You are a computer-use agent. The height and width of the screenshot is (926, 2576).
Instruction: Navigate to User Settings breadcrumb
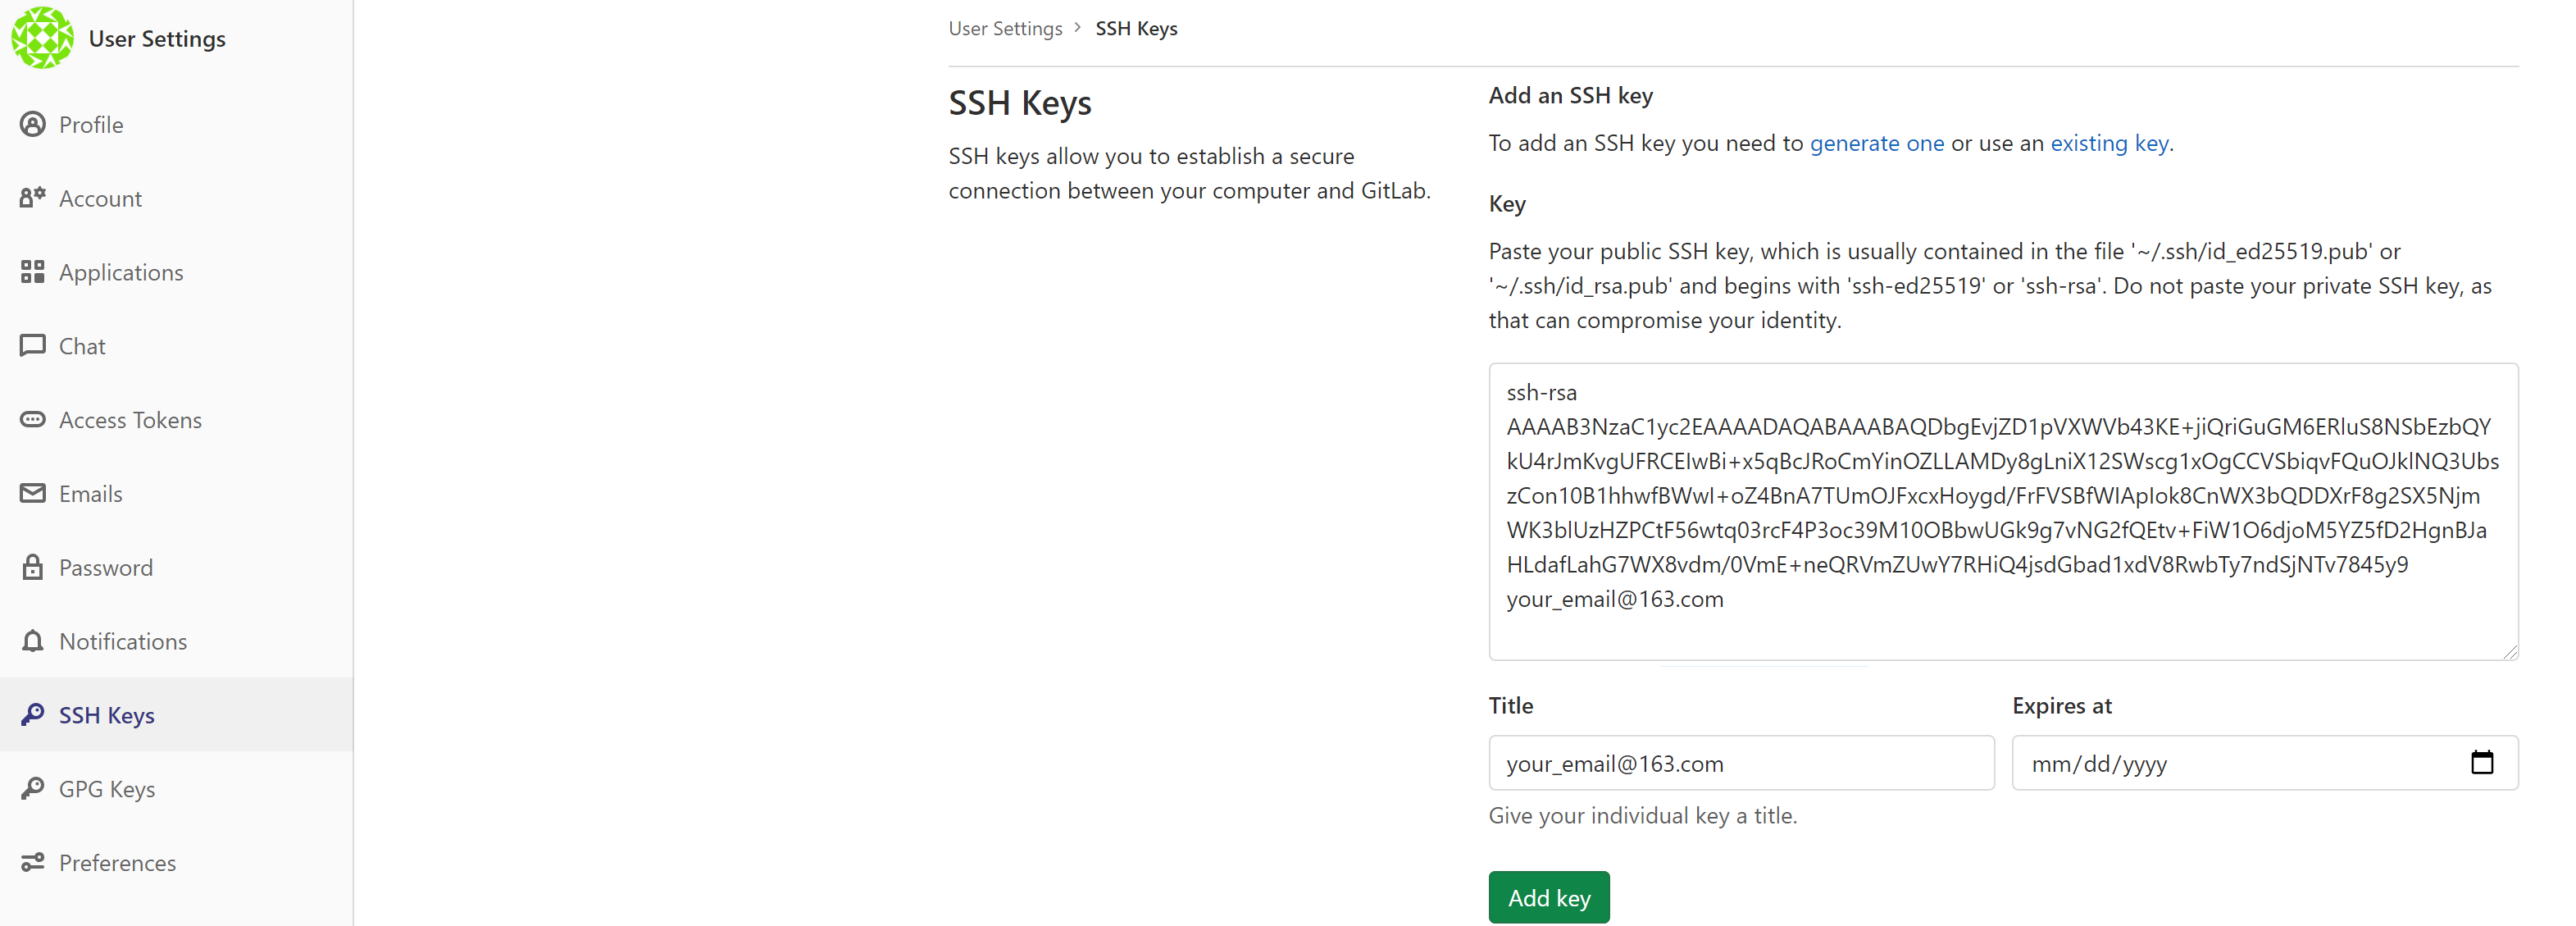1004,28
